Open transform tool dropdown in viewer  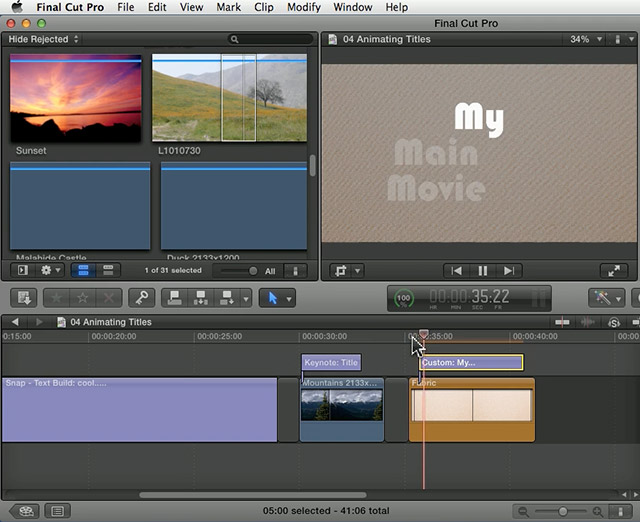[358, 271]
